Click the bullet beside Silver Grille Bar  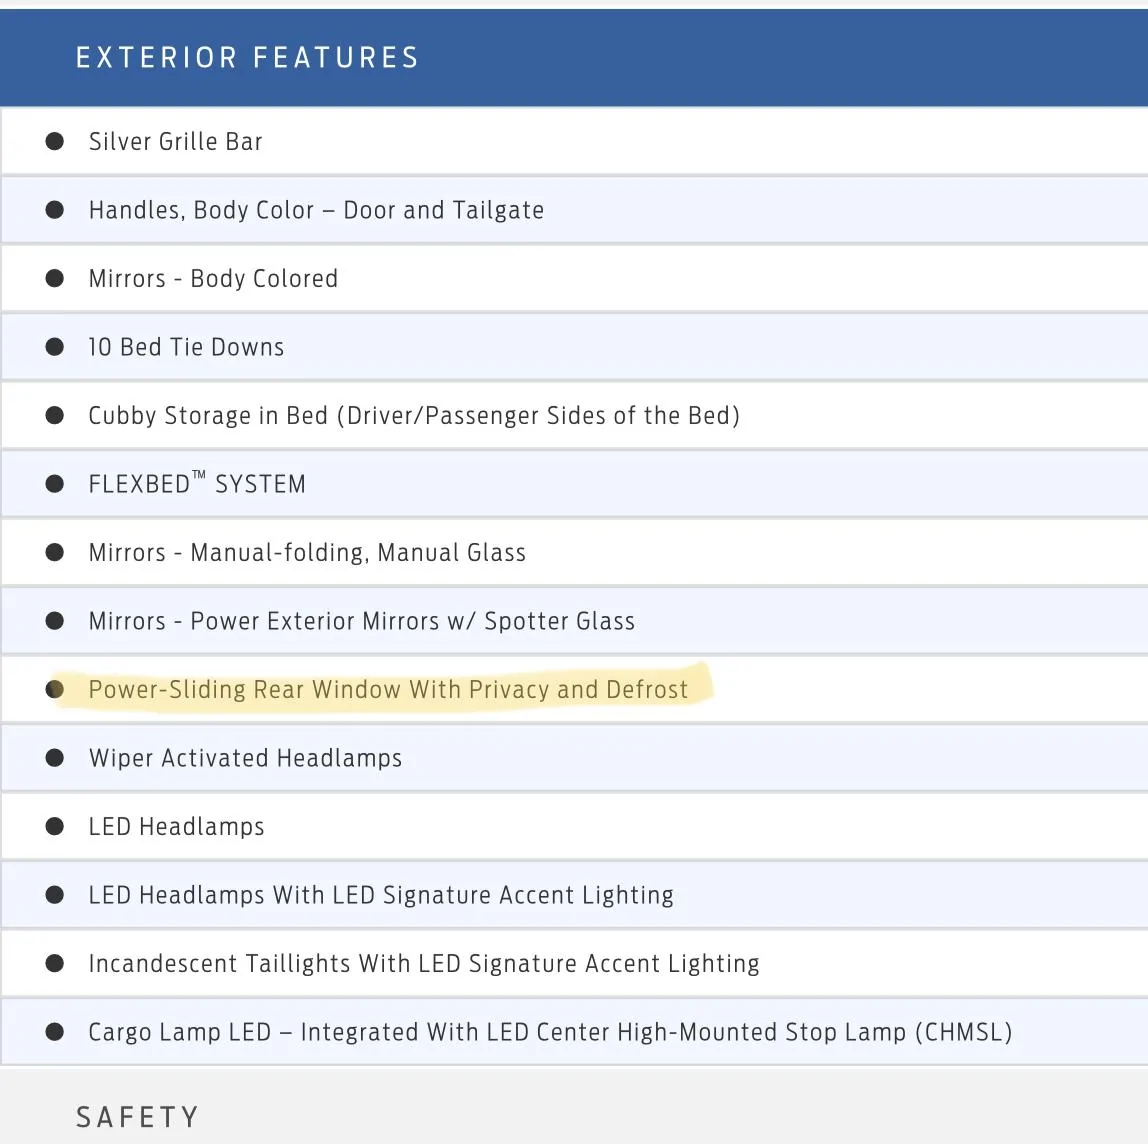tap(54, 141)
